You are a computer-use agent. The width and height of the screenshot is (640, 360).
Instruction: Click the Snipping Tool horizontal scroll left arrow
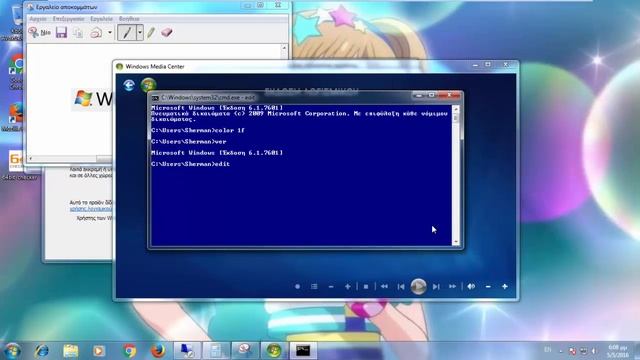(31, 158)
